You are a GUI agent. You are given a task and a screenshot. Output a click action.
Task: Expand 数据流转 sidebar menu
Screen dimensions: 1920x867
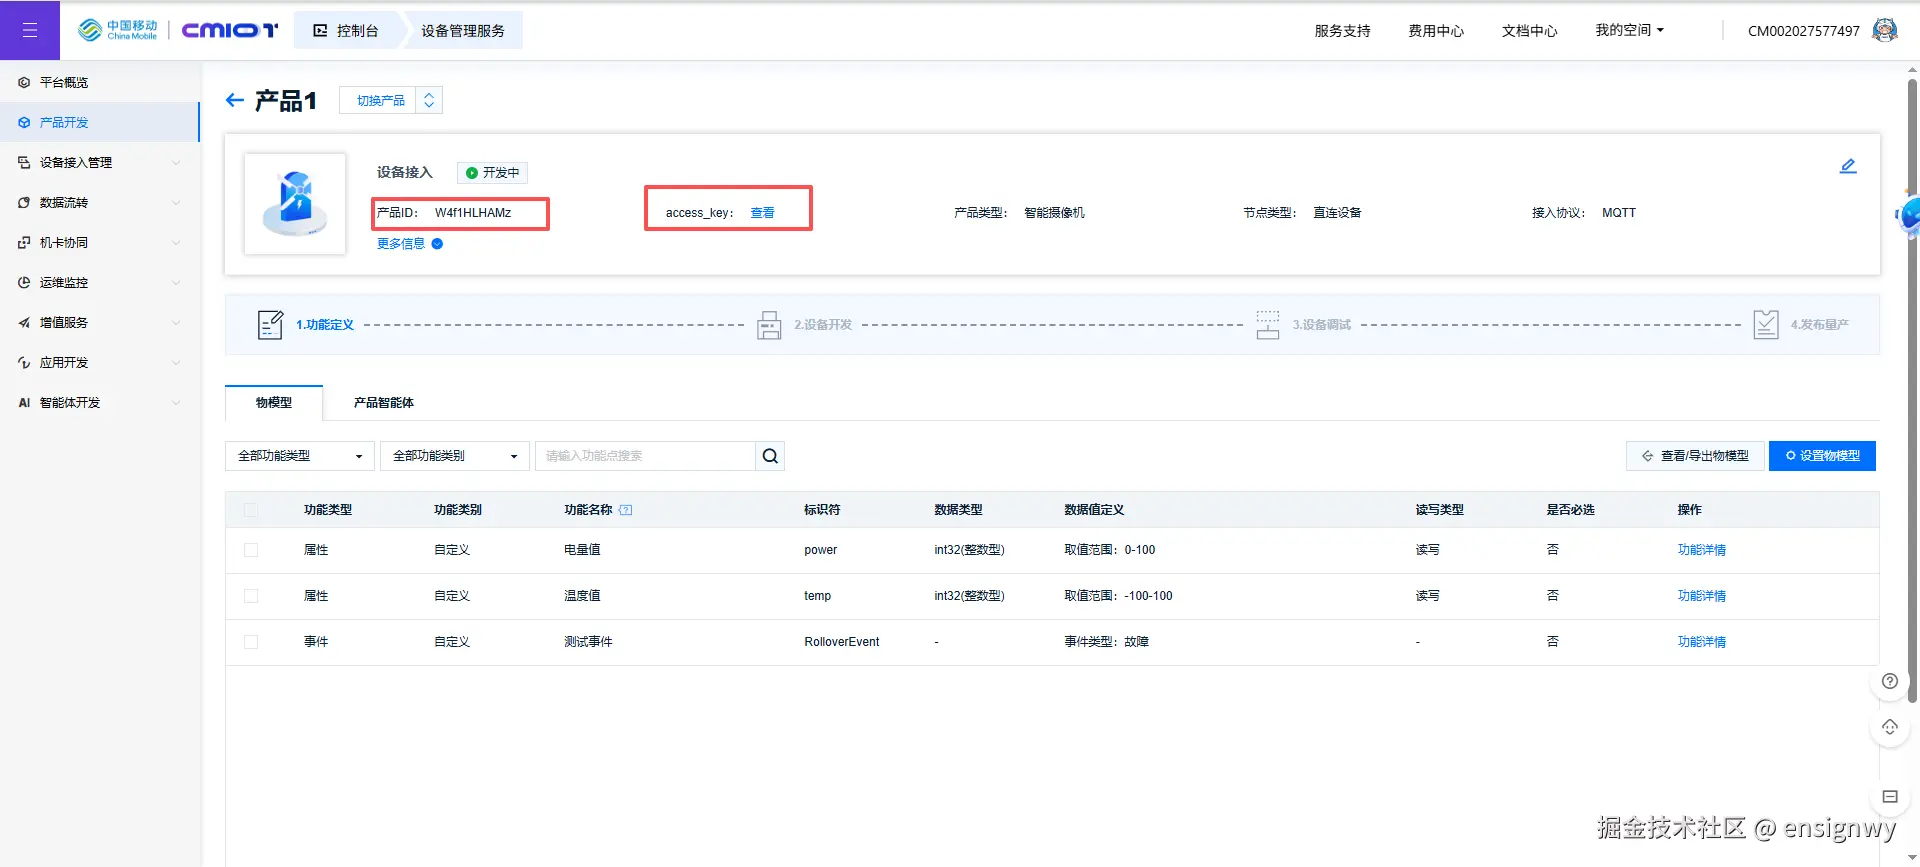coord(100,202)
